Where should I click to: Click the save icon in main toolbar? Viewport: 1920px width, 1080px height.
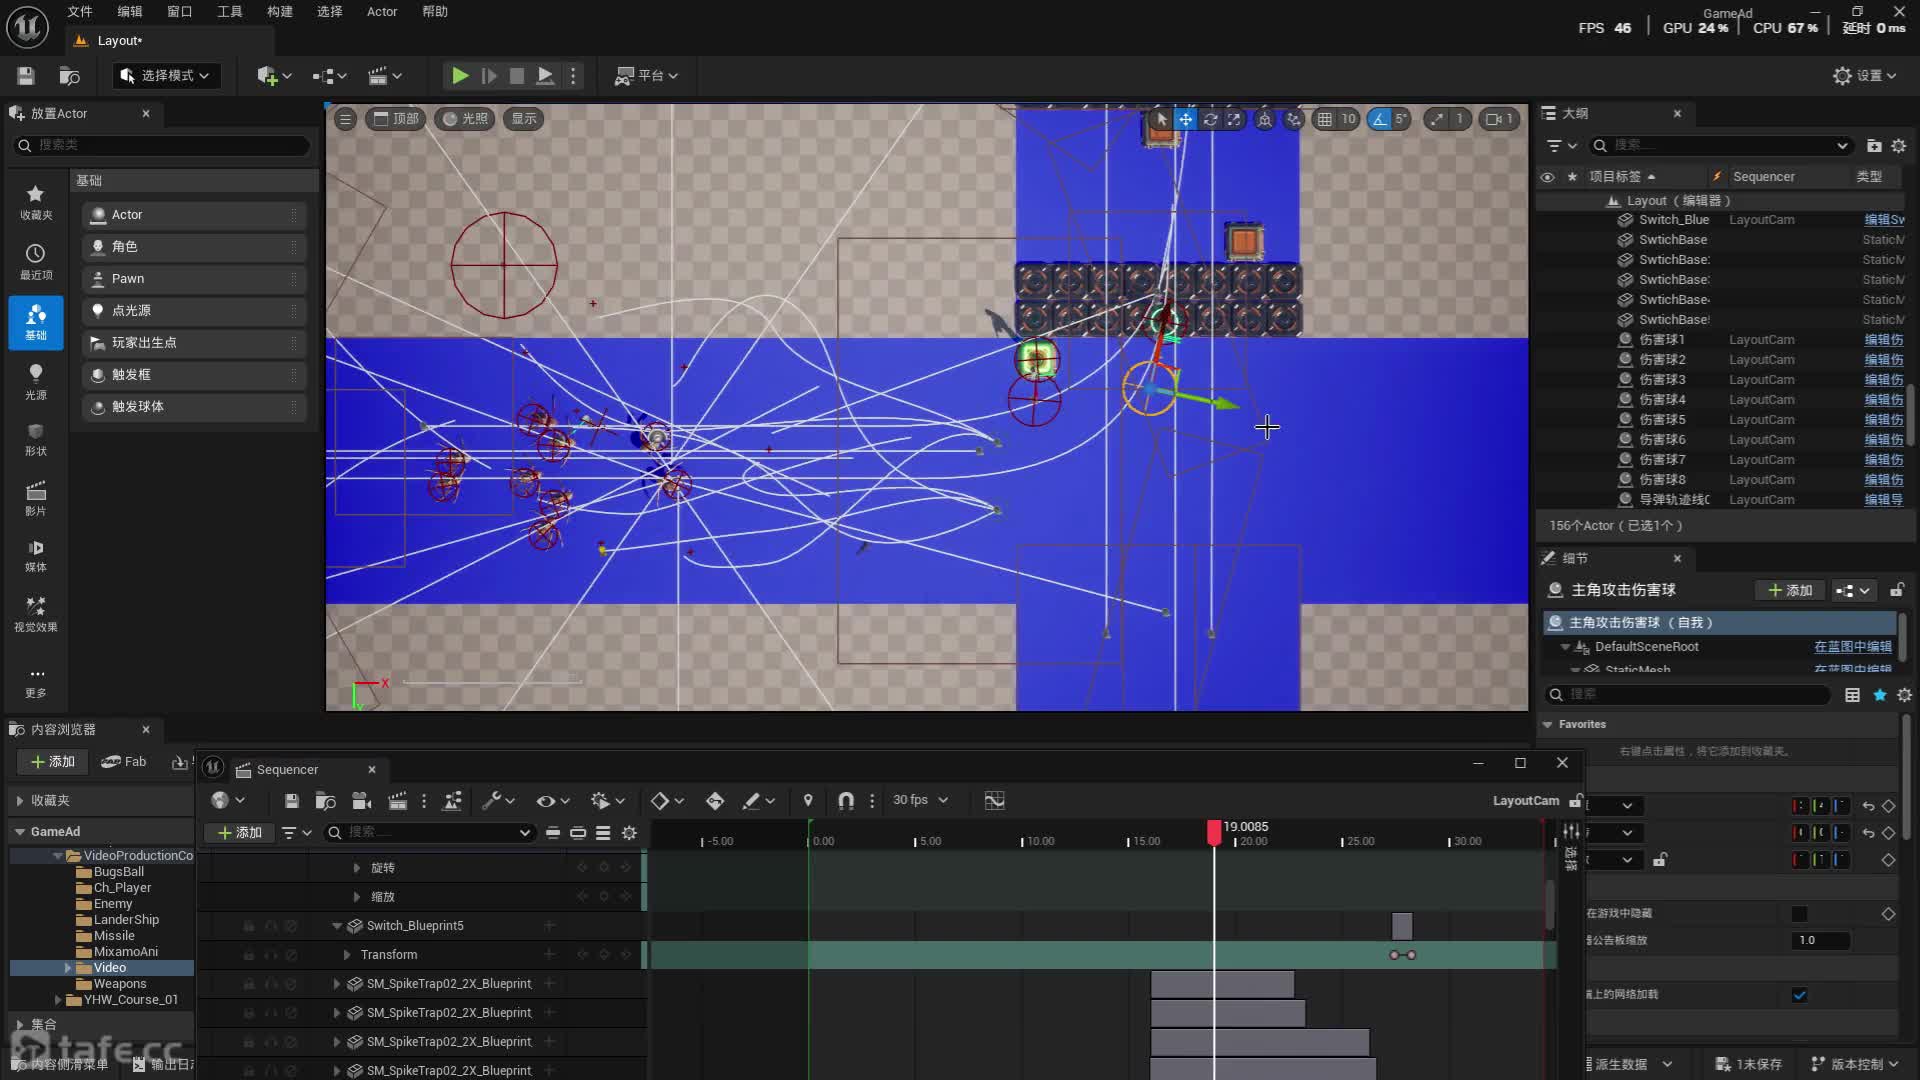coord(26,76)
